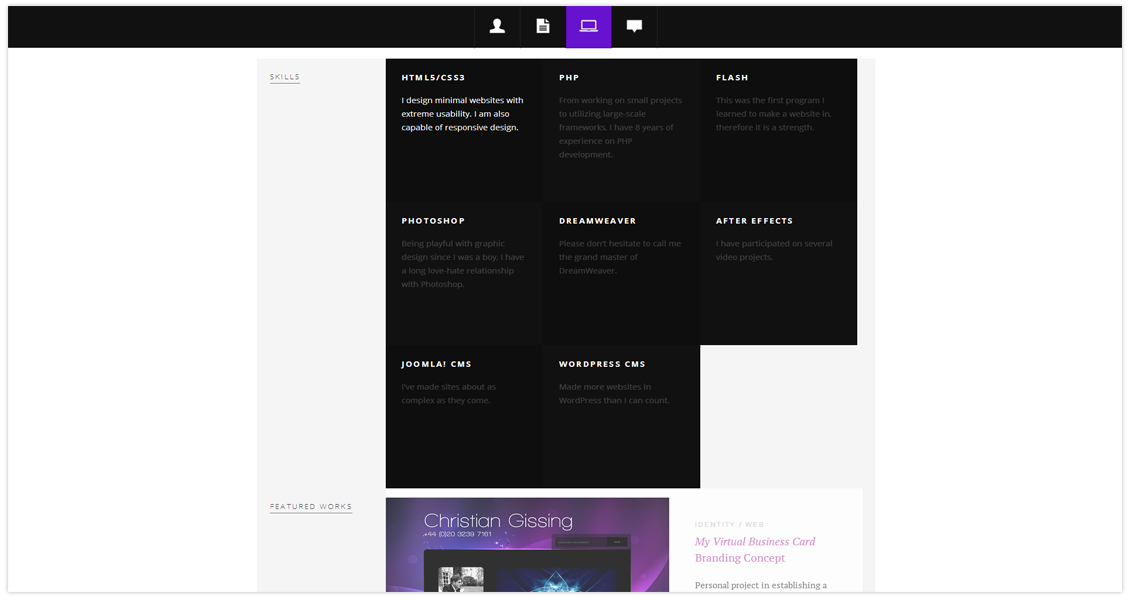The height and width of the screenshot is (600, 1130).
Task: Click the Skills section label
Action: click(x=285, y=77)
